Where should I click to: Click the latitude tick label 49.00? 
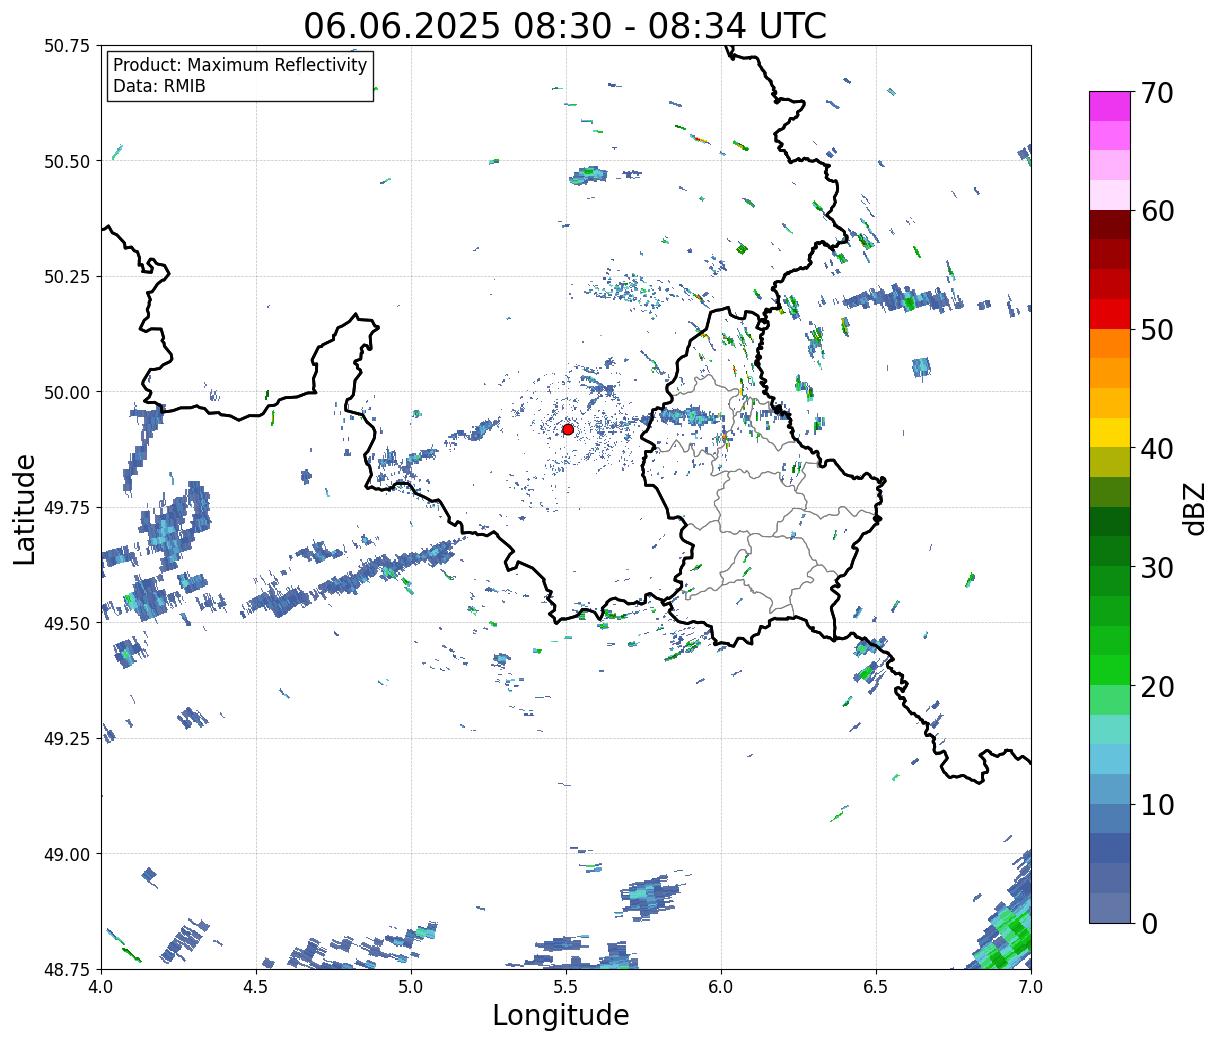point(67,854)
